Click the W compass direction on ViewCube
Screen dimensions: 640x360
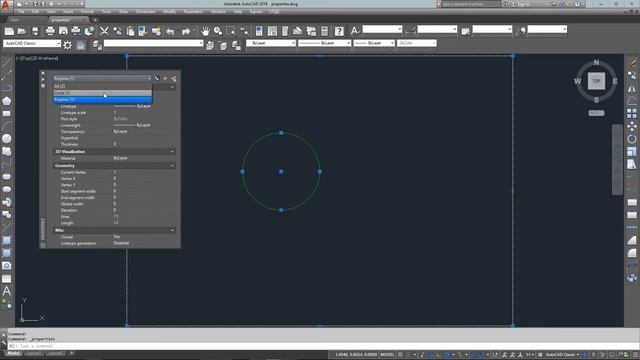[x=578, y=81]
